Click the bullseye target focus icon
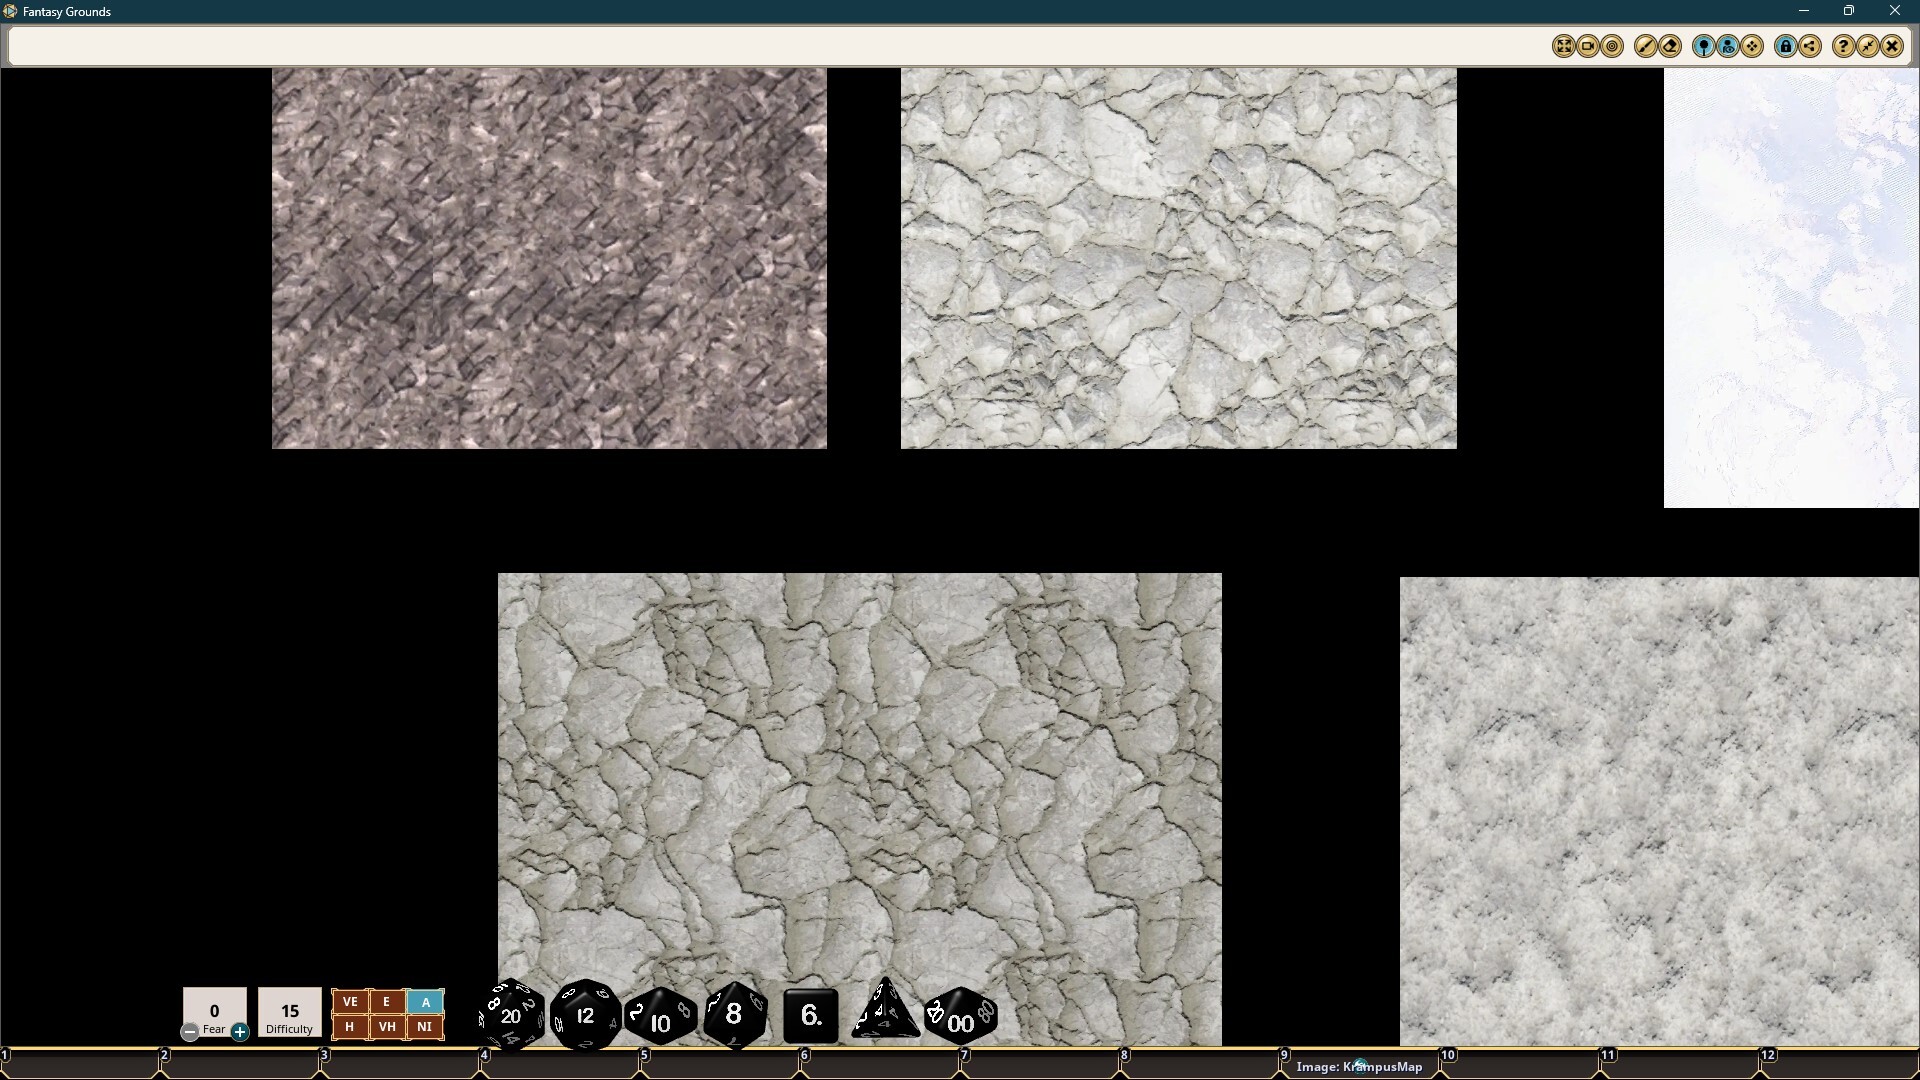Image resolution: width=1920 pixels, height=1080 pixels. [x=1611, y=46]
